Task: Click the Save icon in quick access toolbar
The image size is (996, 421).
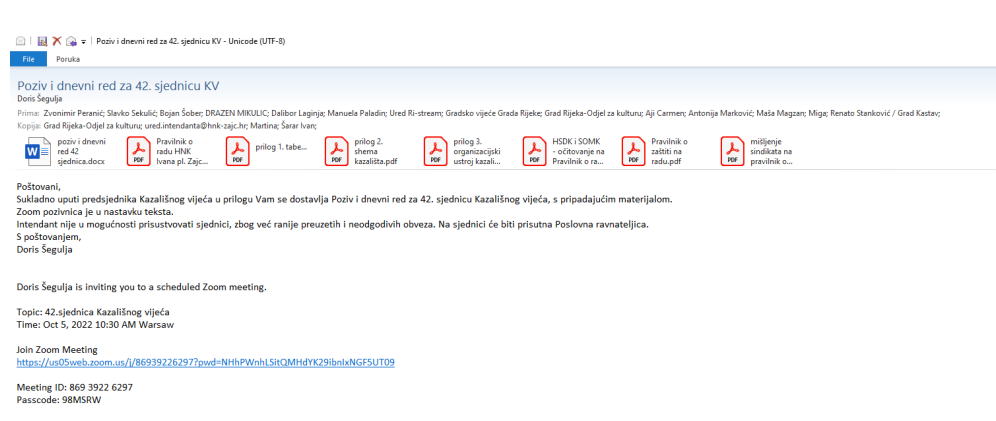Action: tap(42, 41)
